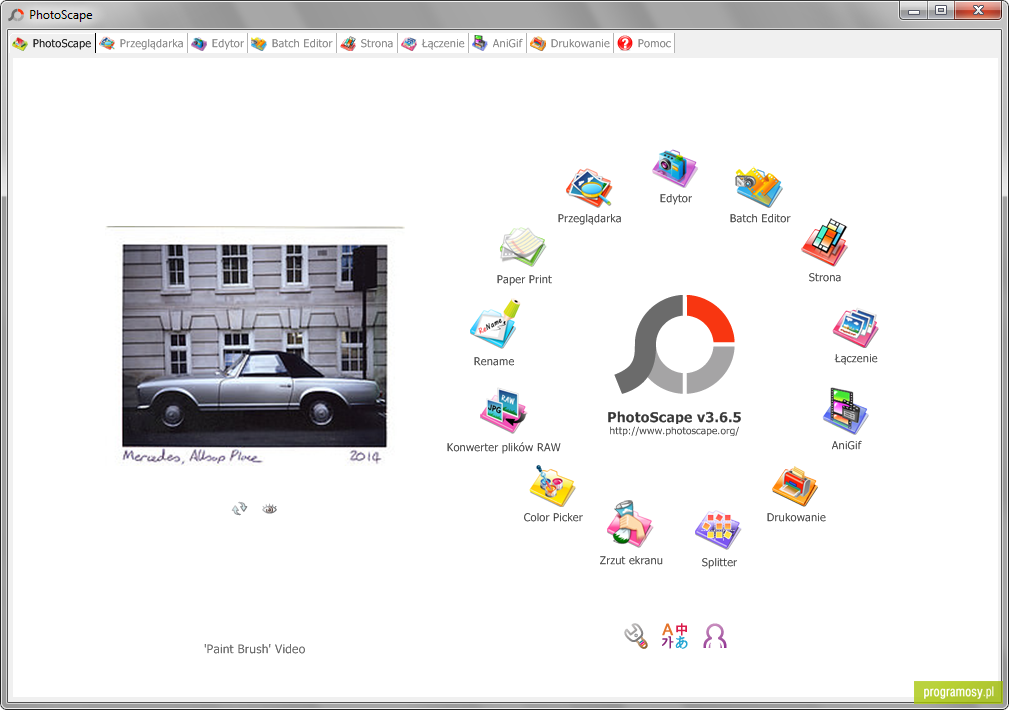Viewport: 1009px width, 710px height.
Task: Visit the http://www.photoscape.org/ link
Action: (x=674, y=431)
